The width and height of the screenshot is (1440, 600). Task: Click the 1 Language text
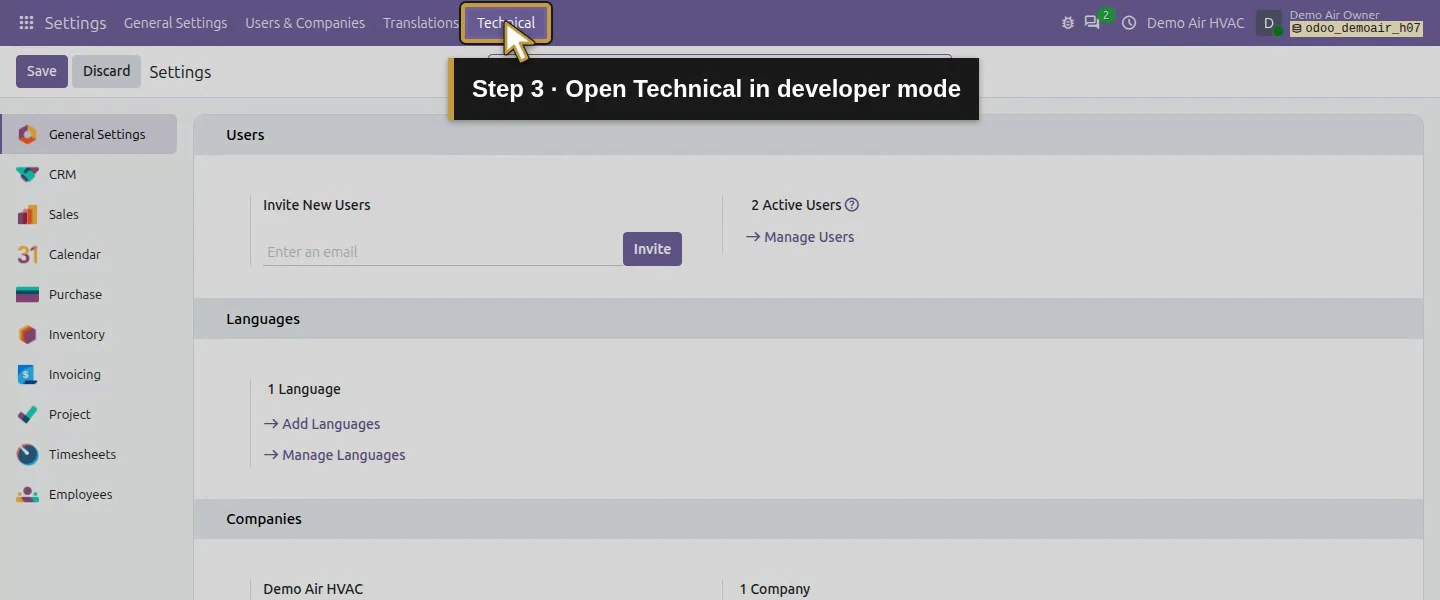(x=304, y=389)
